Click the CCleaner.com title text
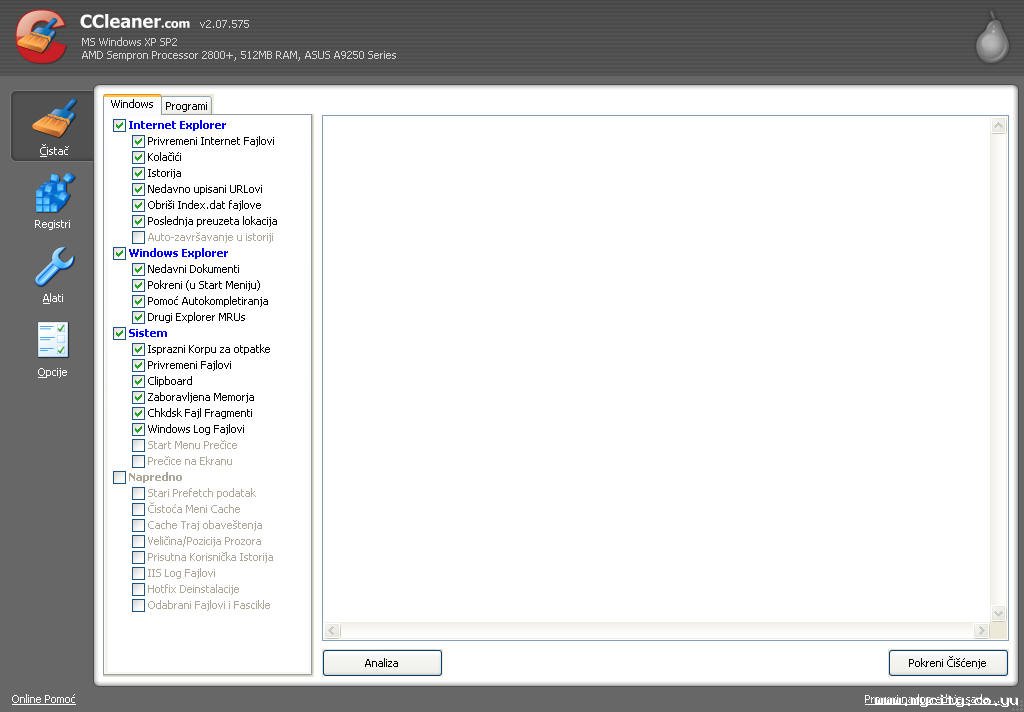 click(x=135, y=22)
